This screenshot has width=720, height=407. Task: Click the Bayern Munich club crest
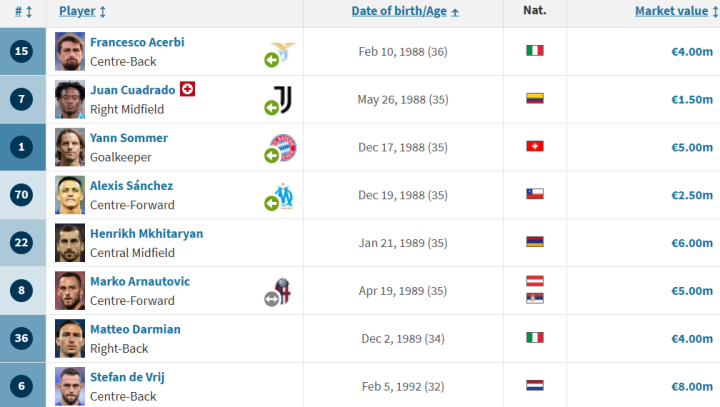click(x=284, y=146)
